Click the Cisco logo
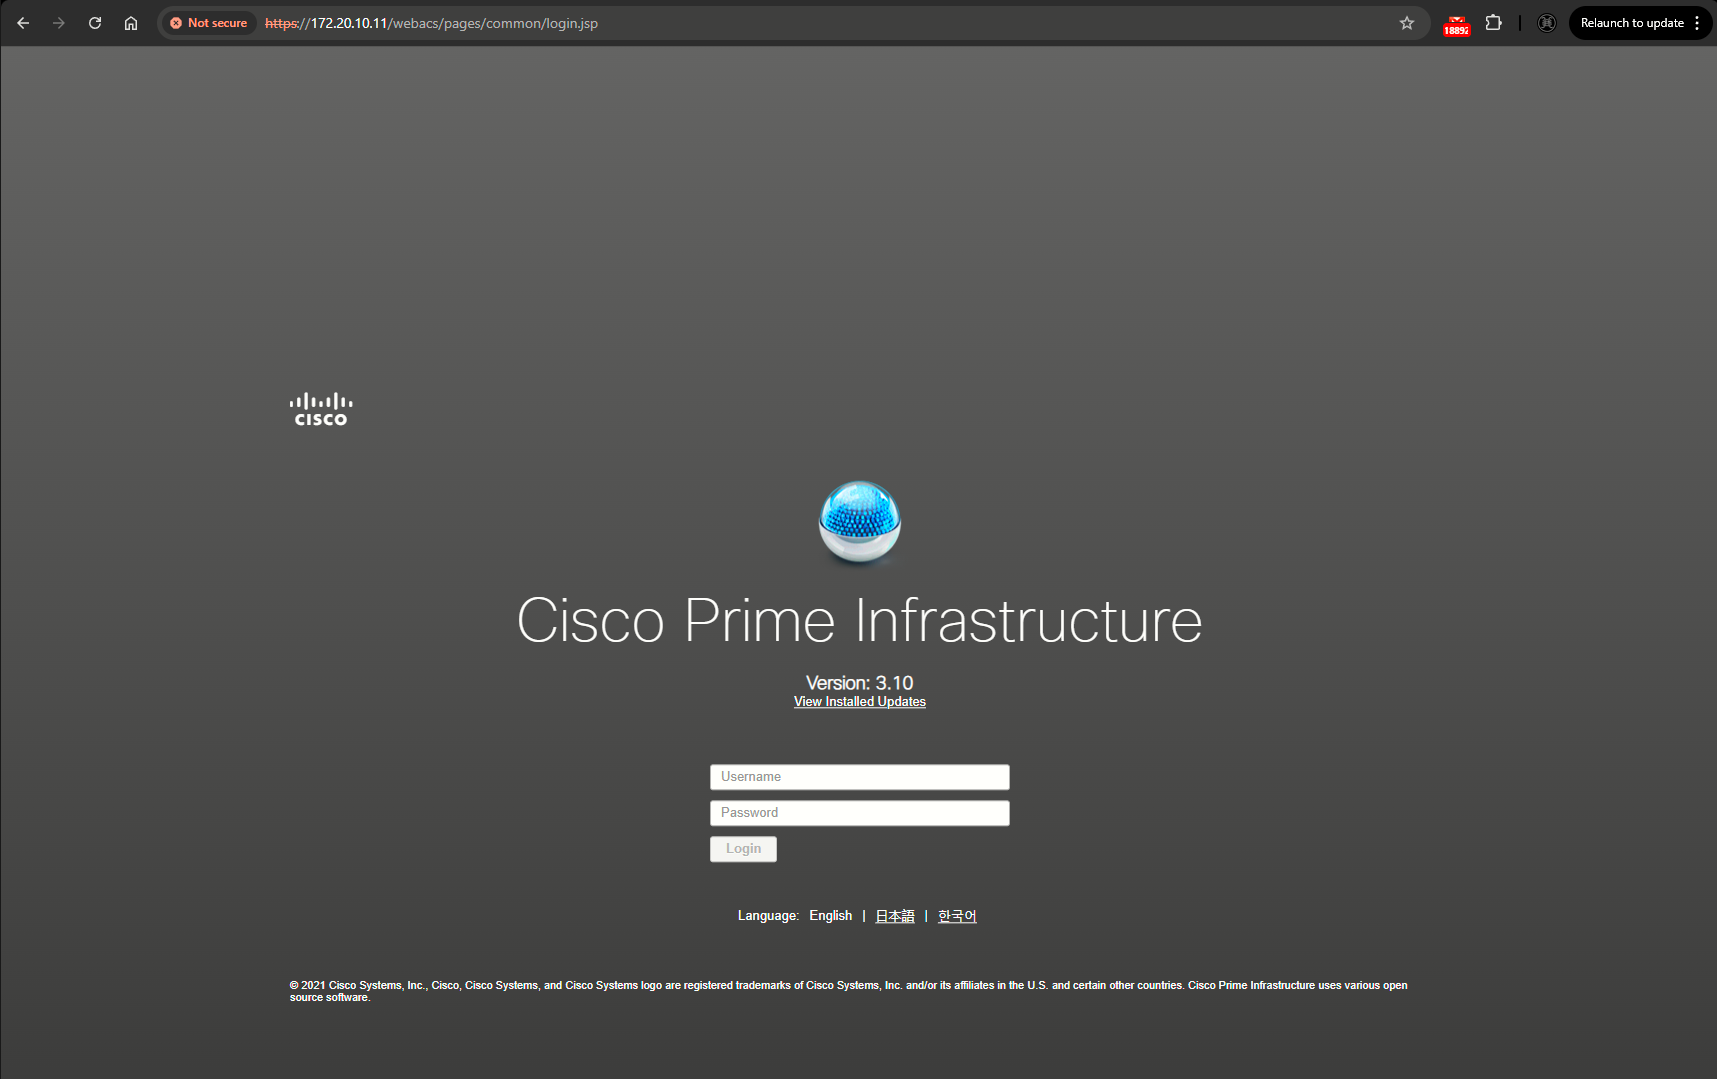Viewport: 1717px width, 1079px height. click(x=321, y=409)
